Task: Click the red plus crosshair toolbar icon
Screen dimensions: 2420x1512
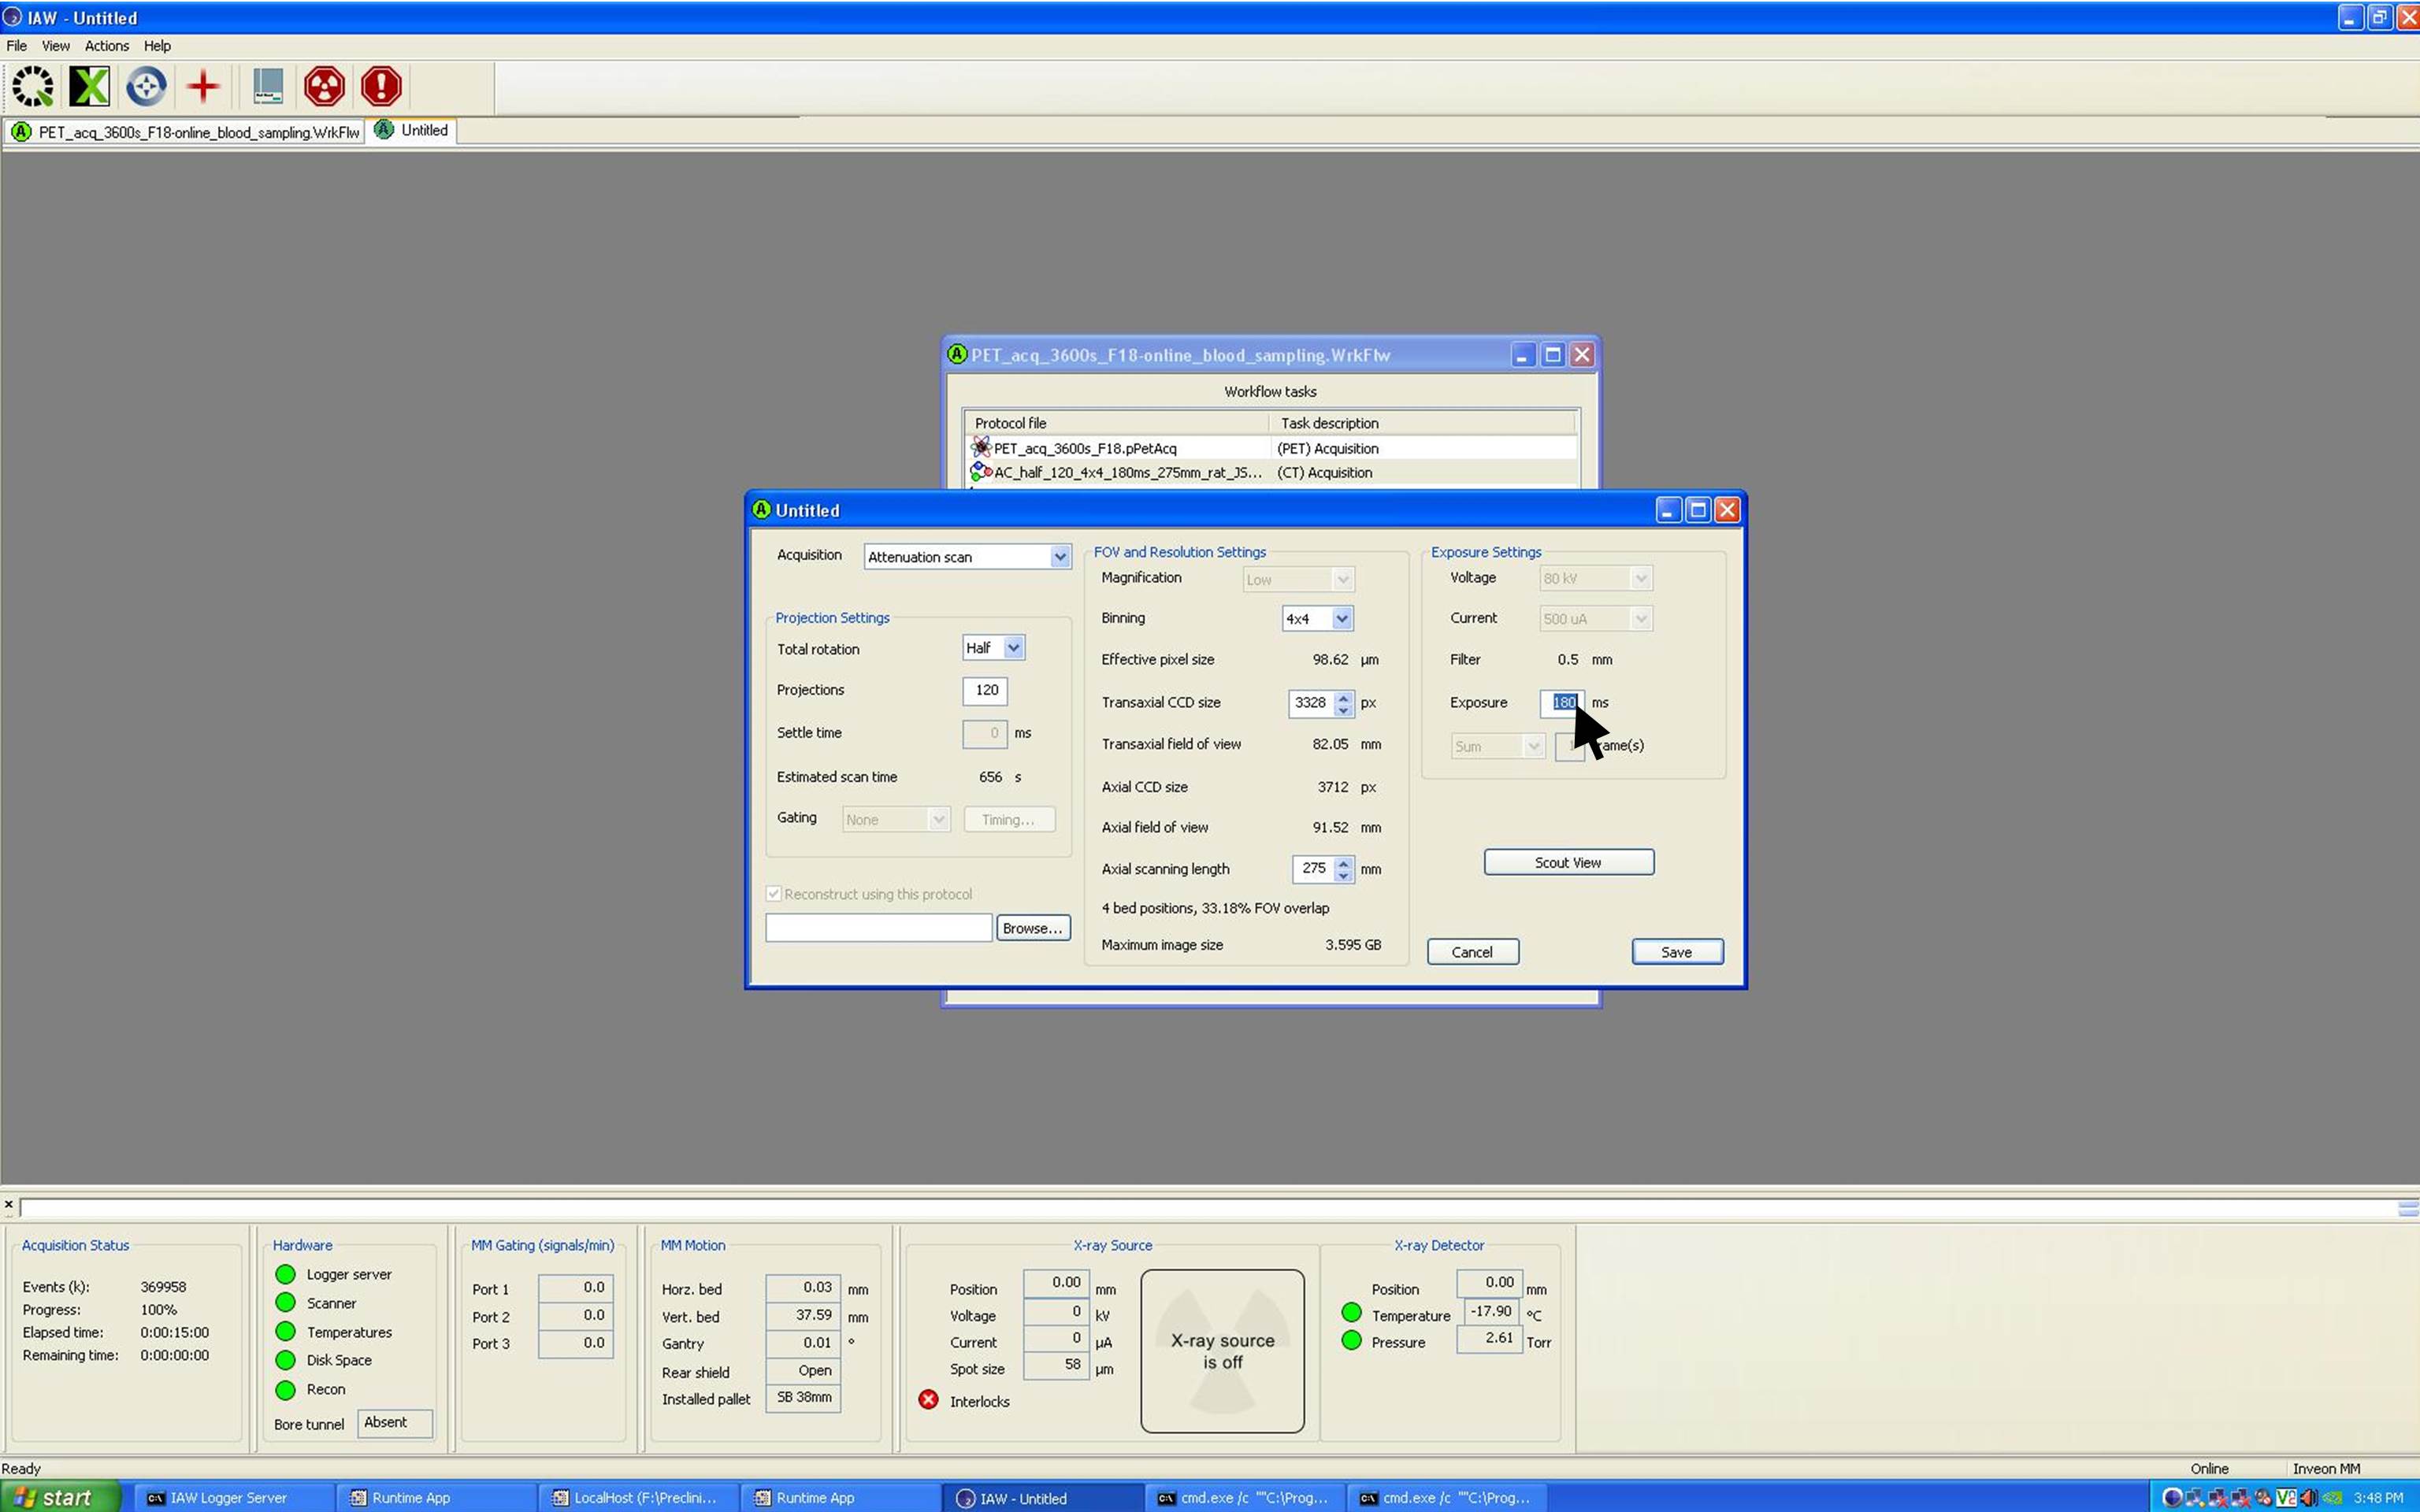Action: point(203,86)
